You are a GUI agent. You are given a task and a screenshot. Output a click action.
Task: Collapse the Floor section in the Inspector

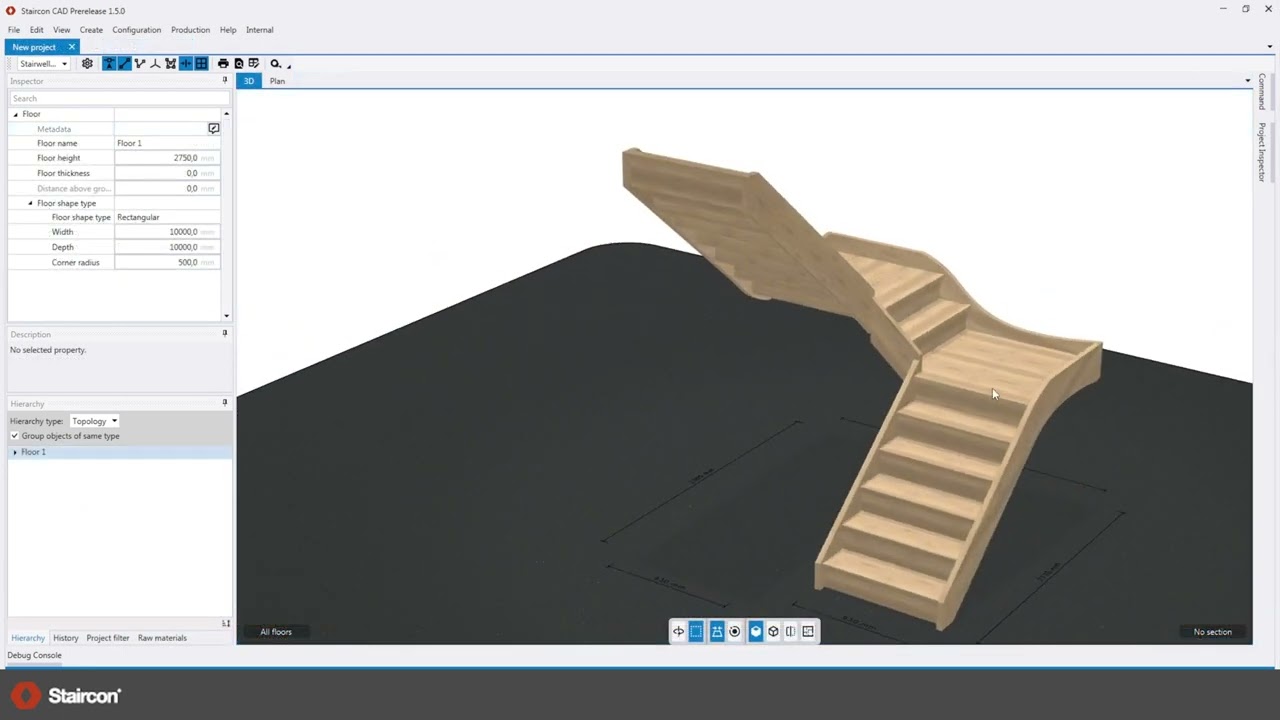pos(15,114)
